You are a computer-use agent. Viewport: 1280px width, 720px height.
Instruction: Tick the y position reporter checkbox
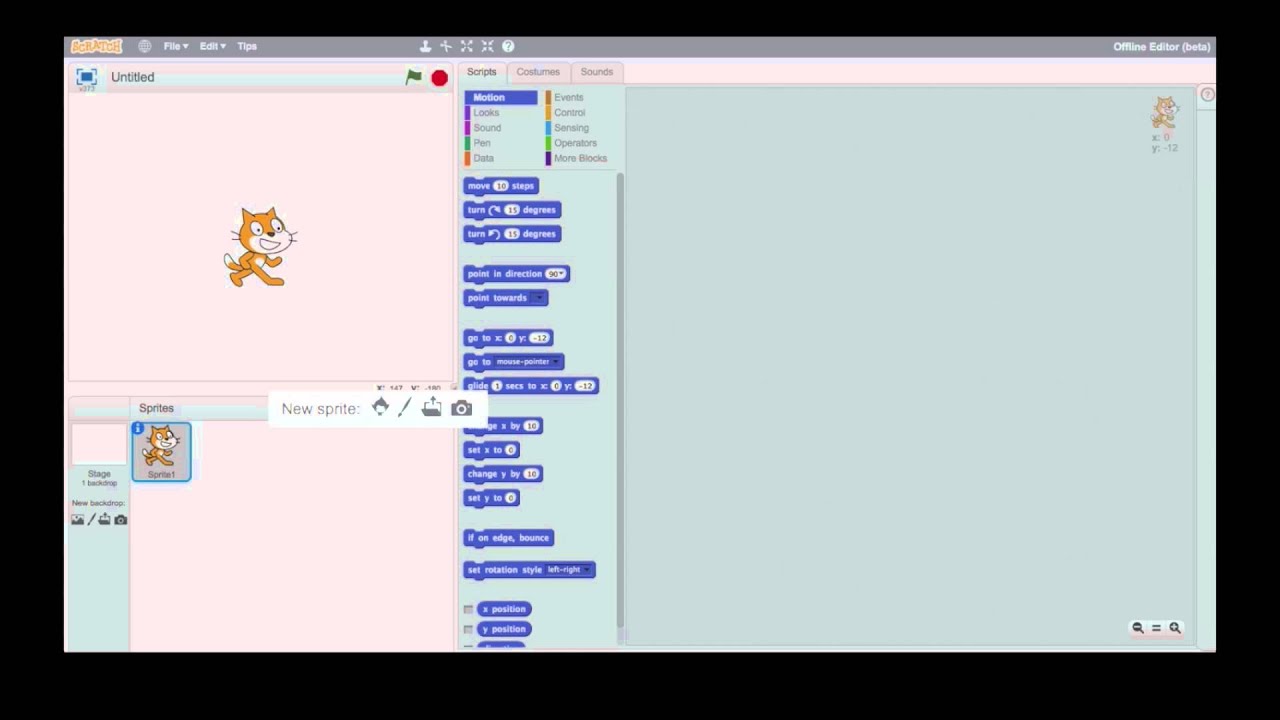[x=468, y=629]
